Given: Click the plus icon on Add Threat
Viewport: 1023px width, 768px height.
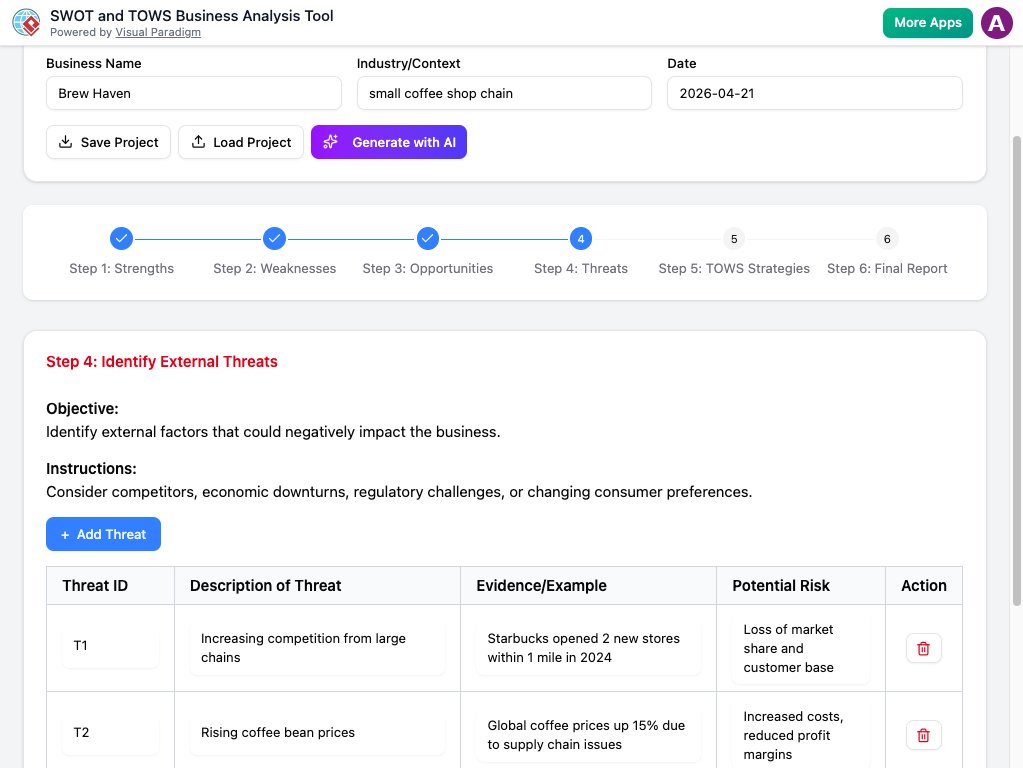Looking at the screenshot, I should [64, 534].
